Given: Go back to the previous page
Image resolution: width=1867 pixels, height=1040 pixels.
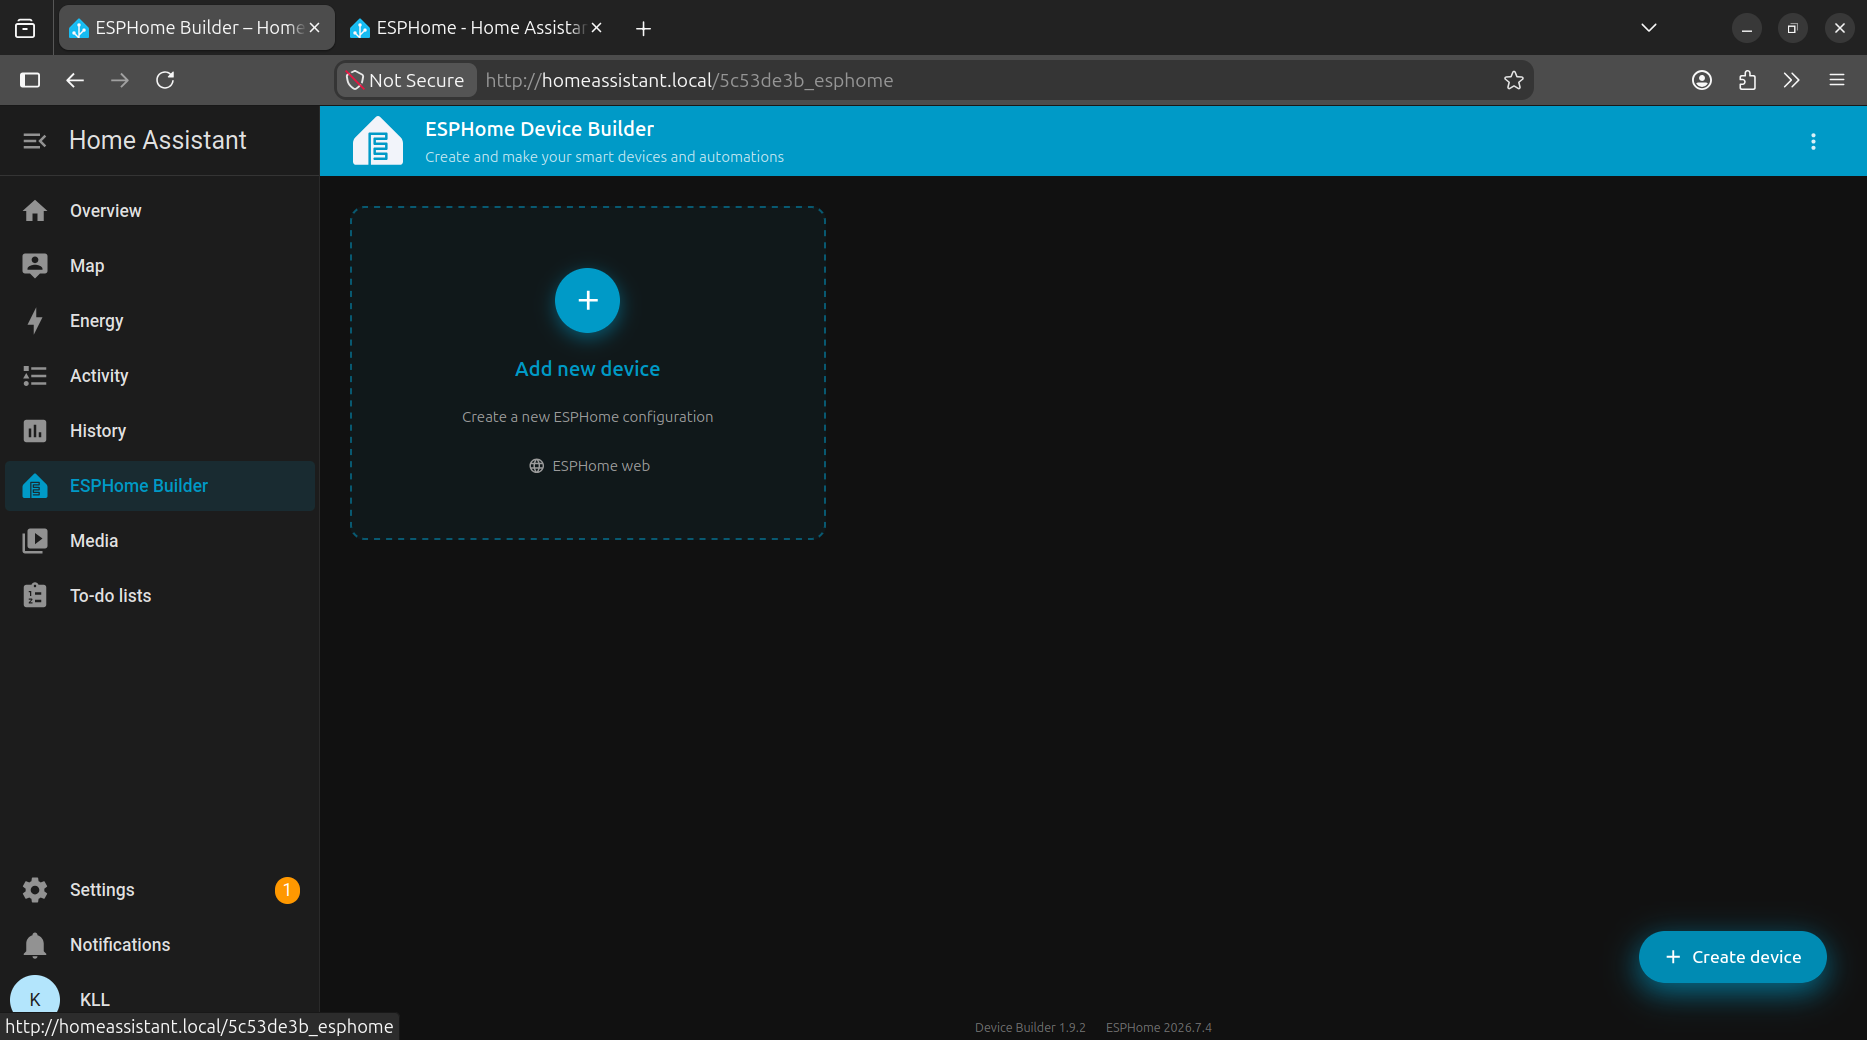Looking at the screenshot, I should 75,80.
